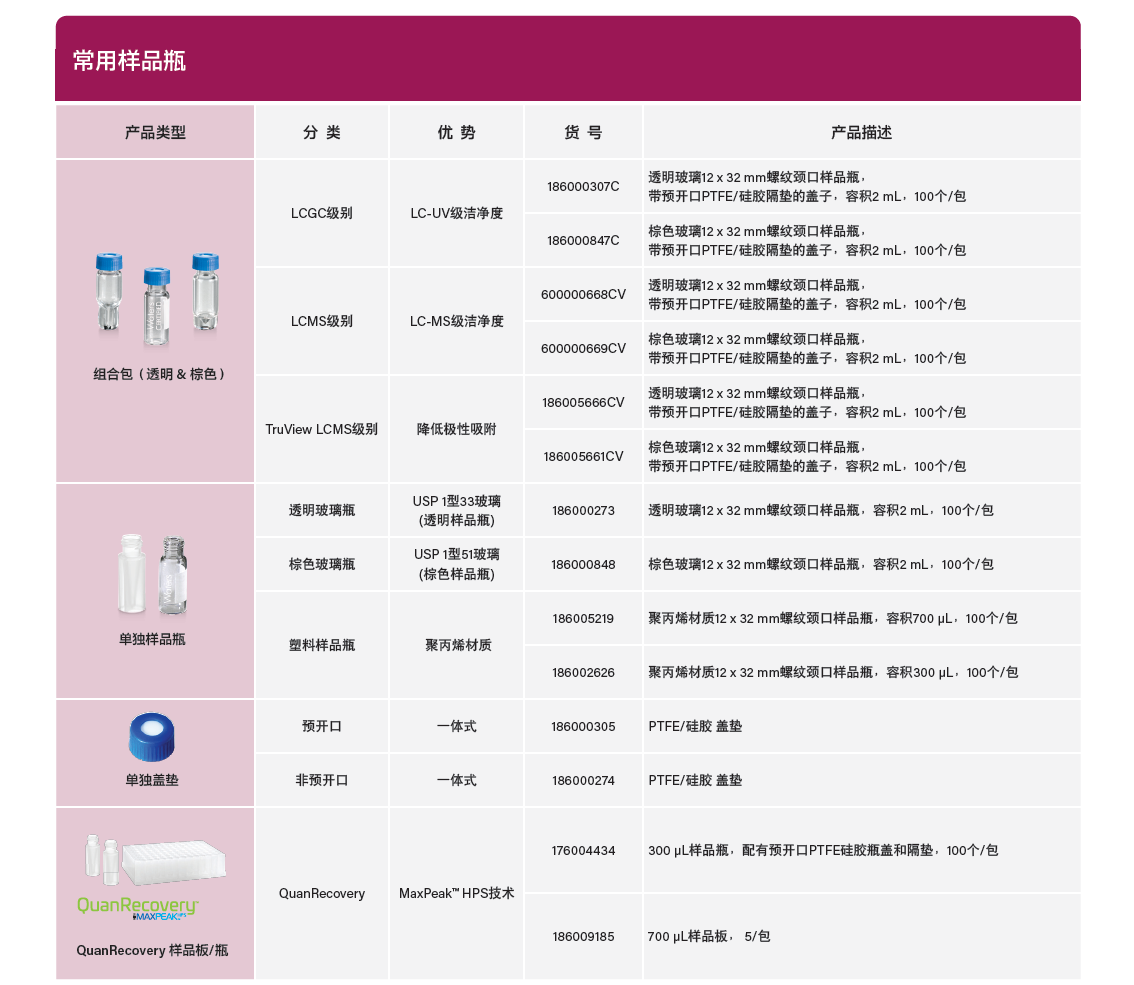Click the QuanRecovery MaxPeak logo

[137, 908]
